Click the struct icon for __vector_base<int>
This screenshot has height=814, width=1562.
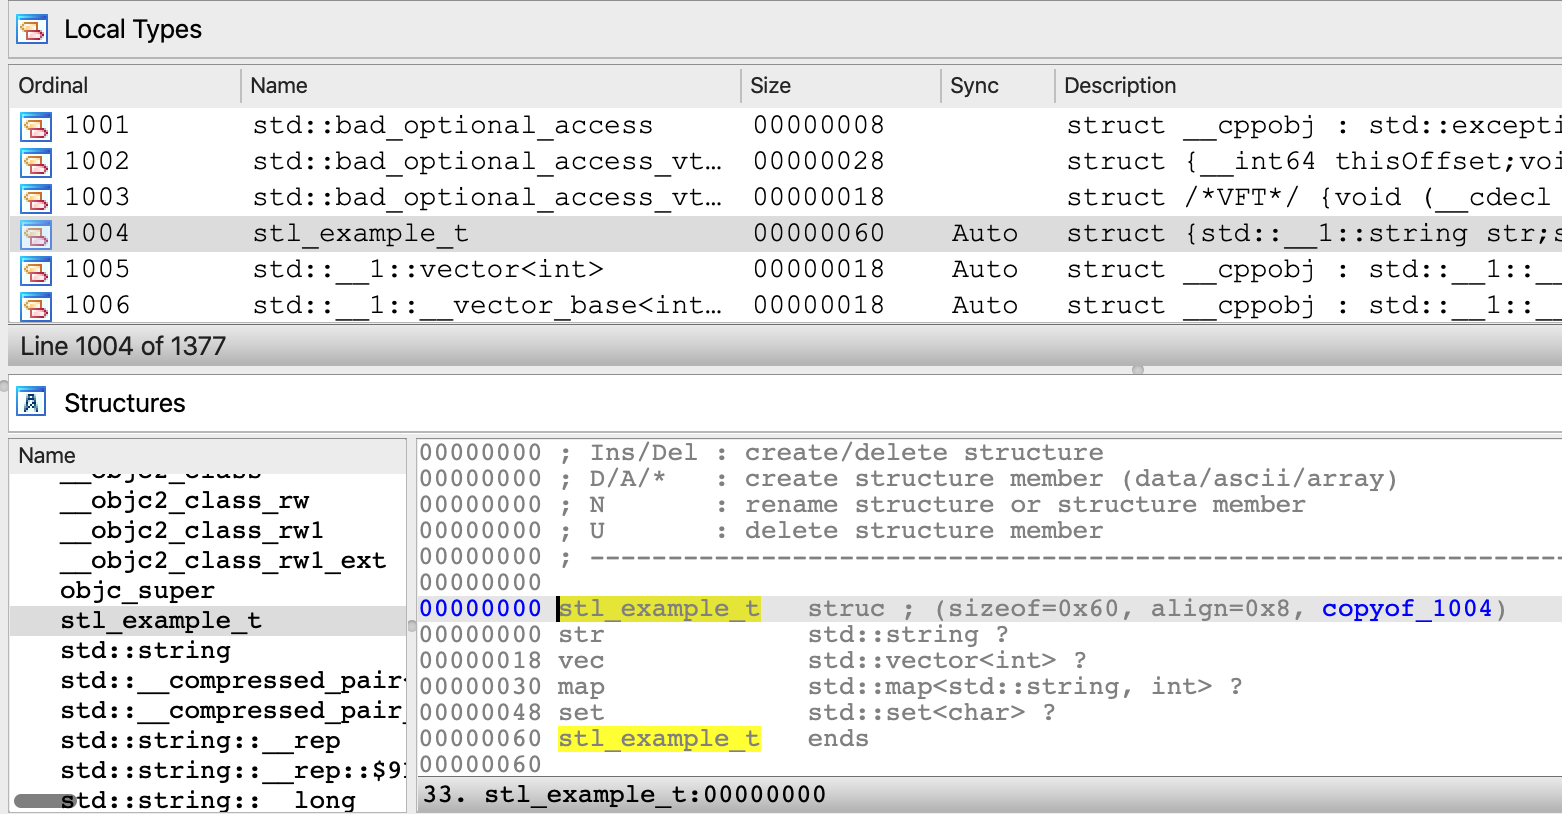[35, 305]
